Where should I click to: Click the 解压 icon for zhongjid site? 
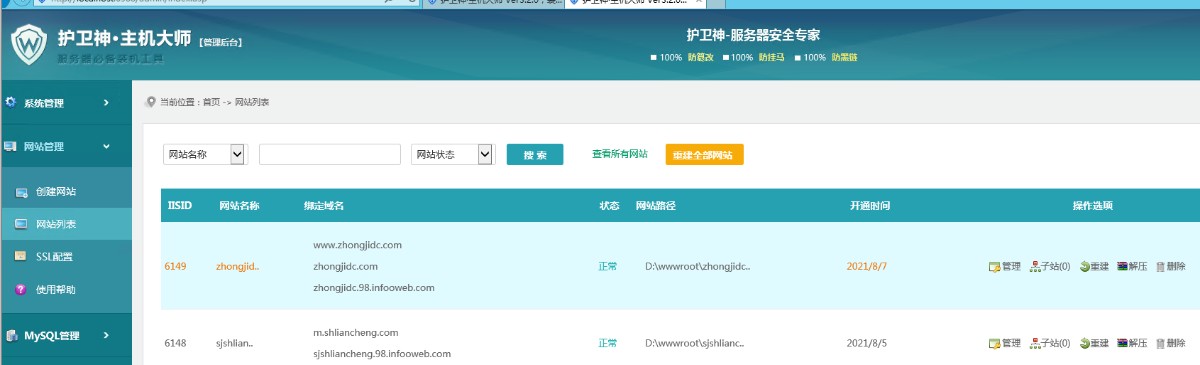click(x=1122, y=267)
